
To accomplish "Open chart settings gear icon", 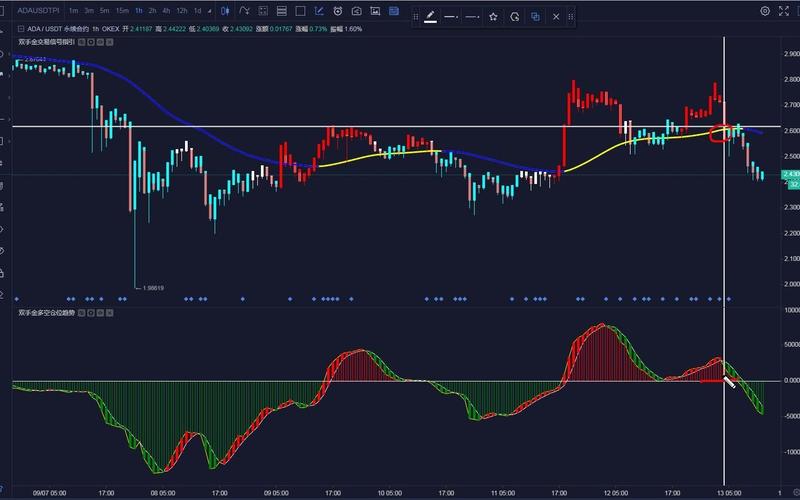I will pos(765,11).
